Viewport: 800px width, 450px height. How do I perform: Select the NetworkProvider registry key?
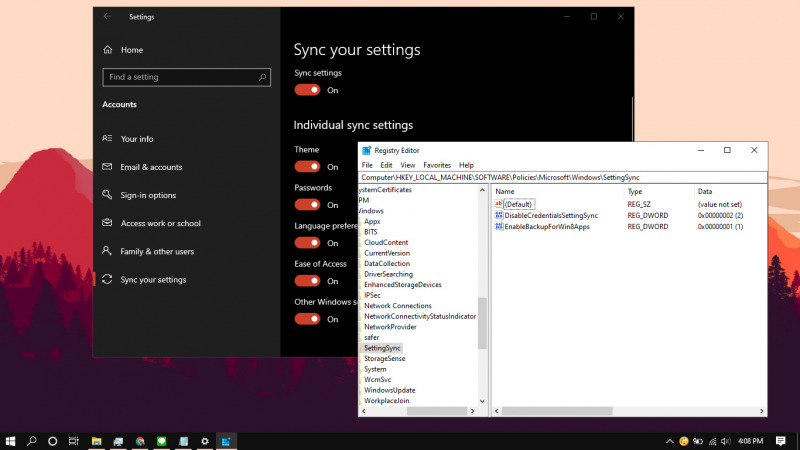click(x=390, y=327)
